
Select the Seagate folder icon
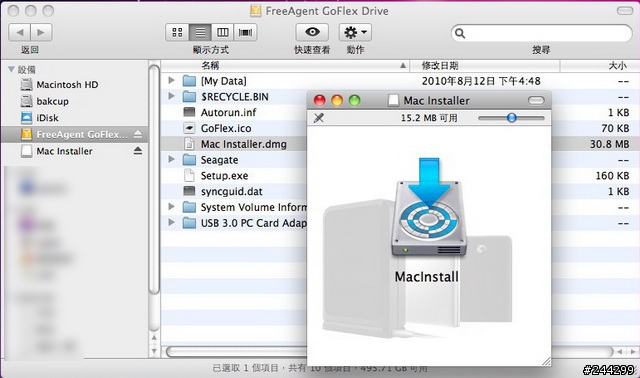coord(189,160)
